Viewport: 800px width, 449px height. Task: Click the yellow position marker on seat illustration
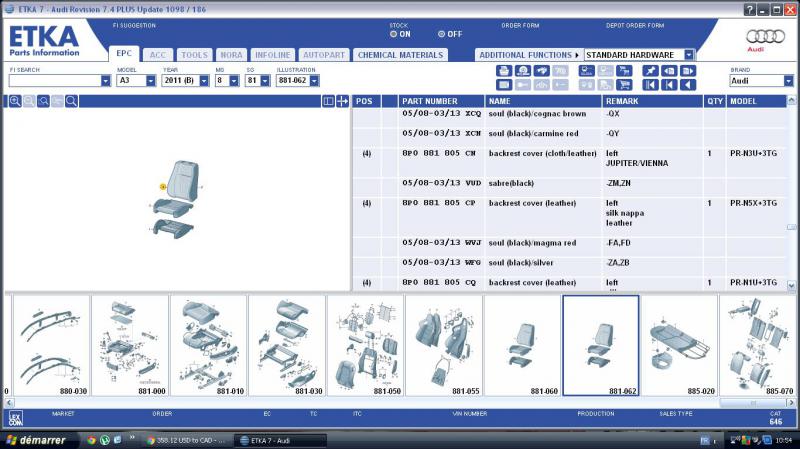coord(163,187)
